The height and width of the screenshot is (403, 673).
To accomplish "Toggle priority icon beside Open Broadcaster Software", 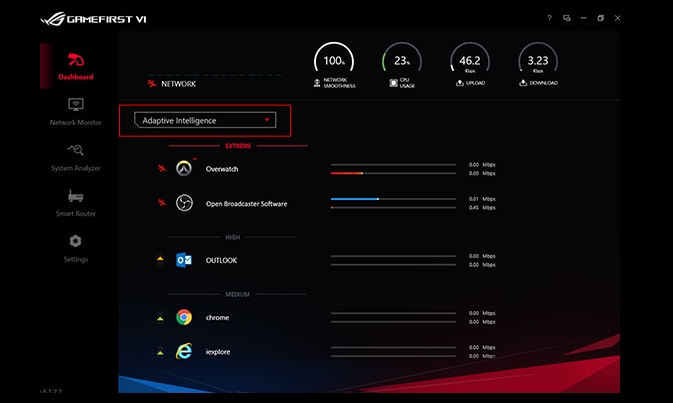I will pyautogui.click(x=159, y=203).
